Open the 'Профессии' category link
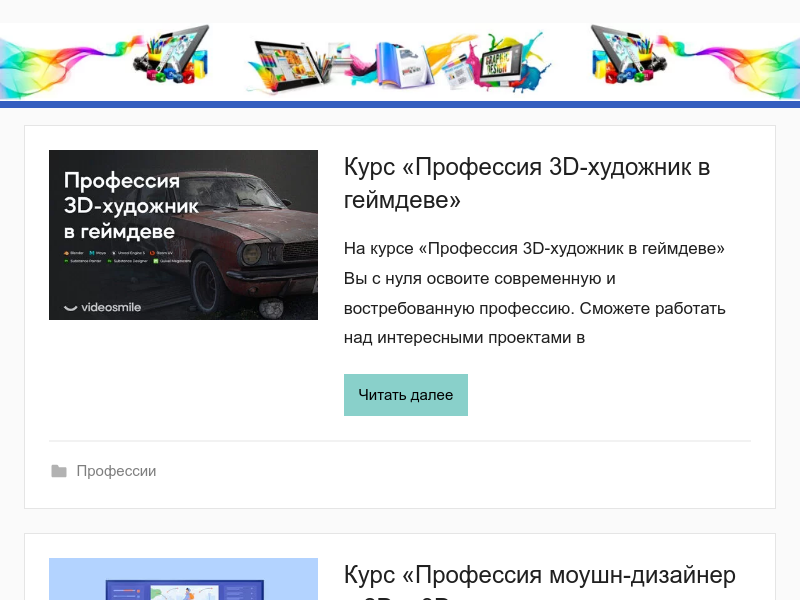This screenshot has width=800, height=600. (116, 471)
